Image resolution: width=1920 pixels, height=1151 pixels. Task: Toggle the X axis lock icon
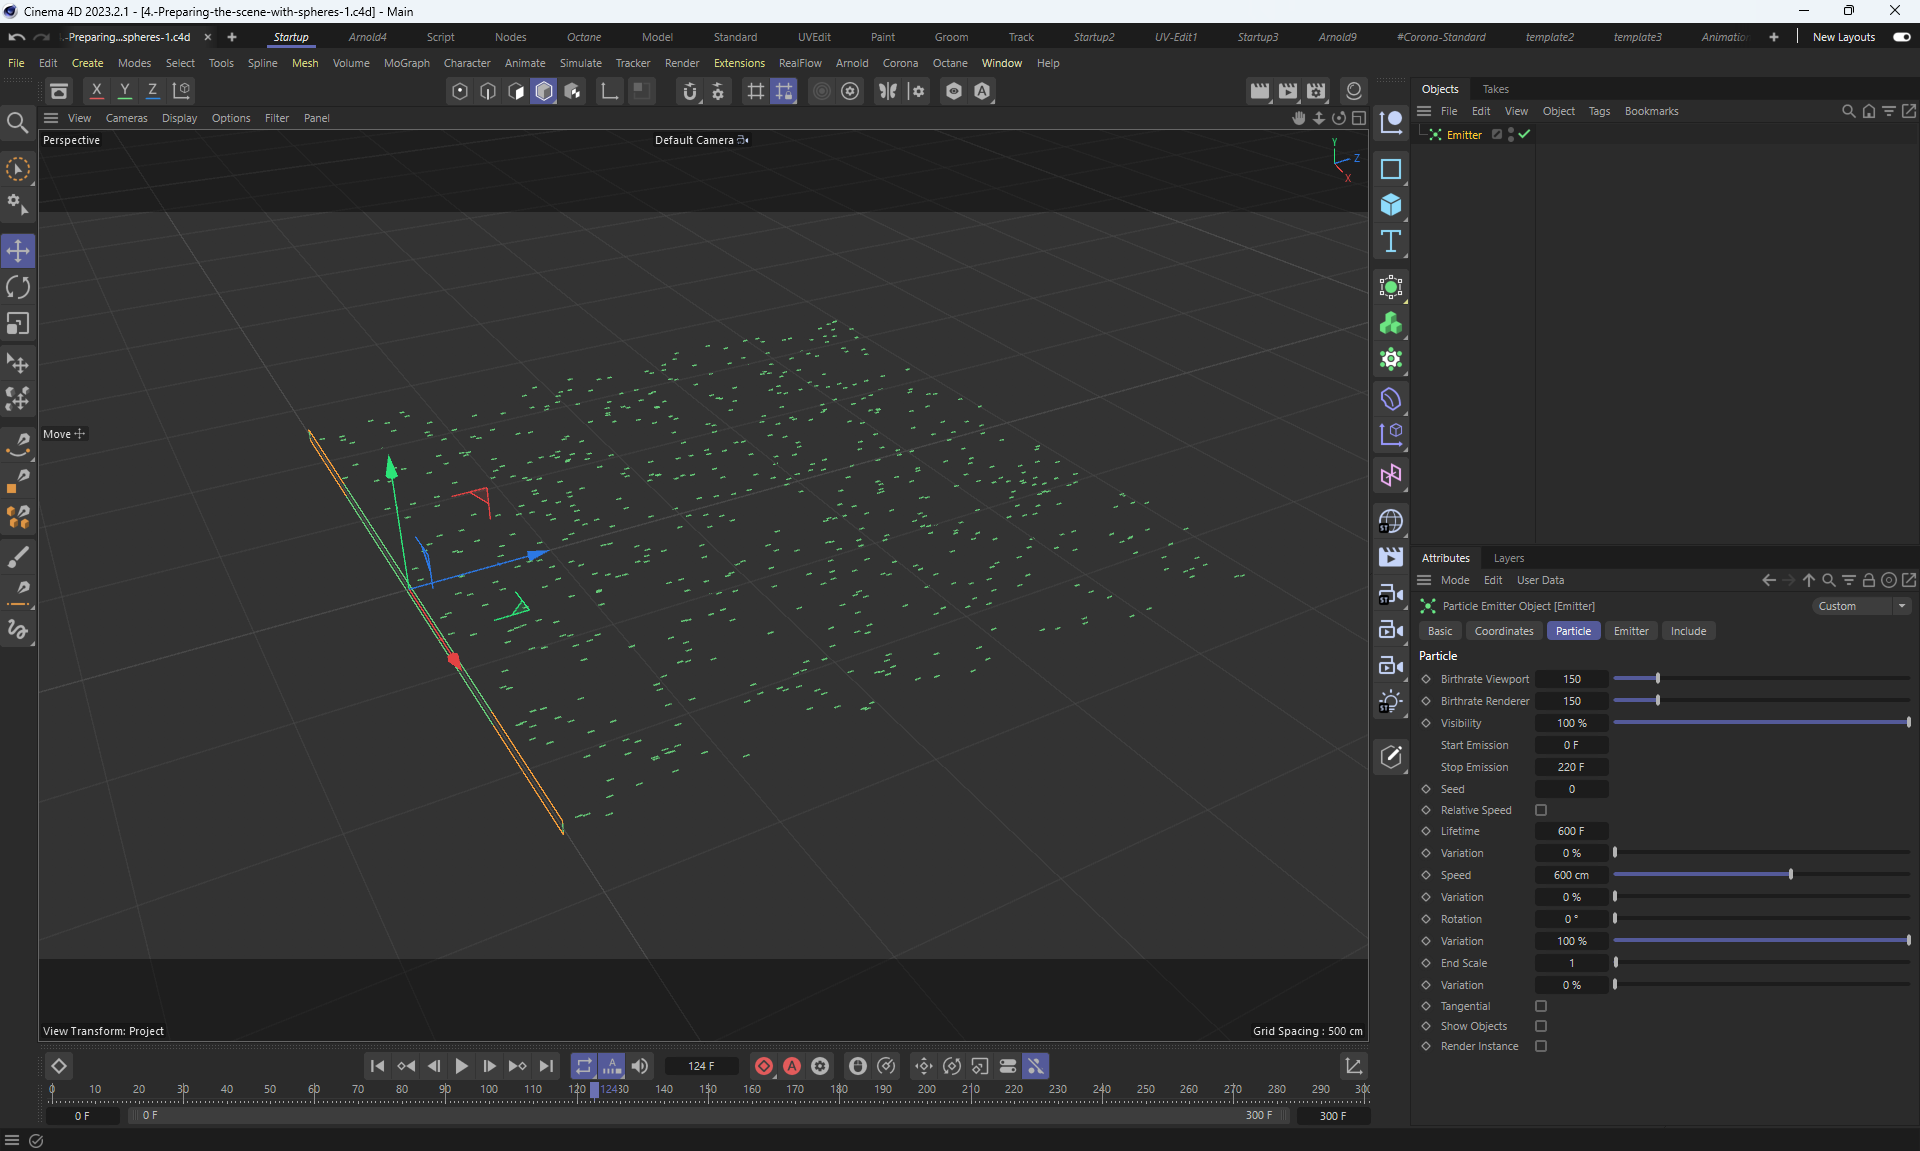pyautogui.click(x=96, y=91)
